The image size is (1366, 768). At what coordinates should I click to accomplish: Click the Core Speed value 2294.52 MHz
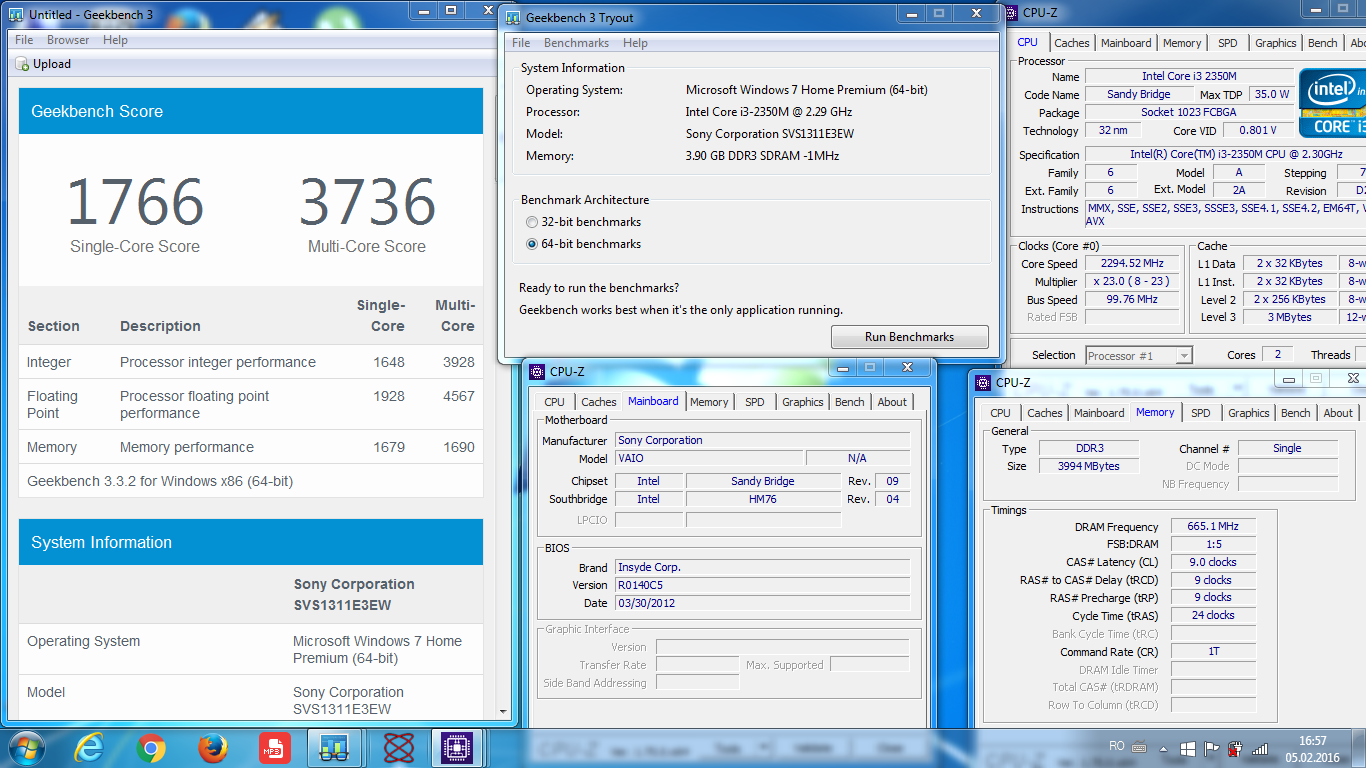[x=1132, y=264]
